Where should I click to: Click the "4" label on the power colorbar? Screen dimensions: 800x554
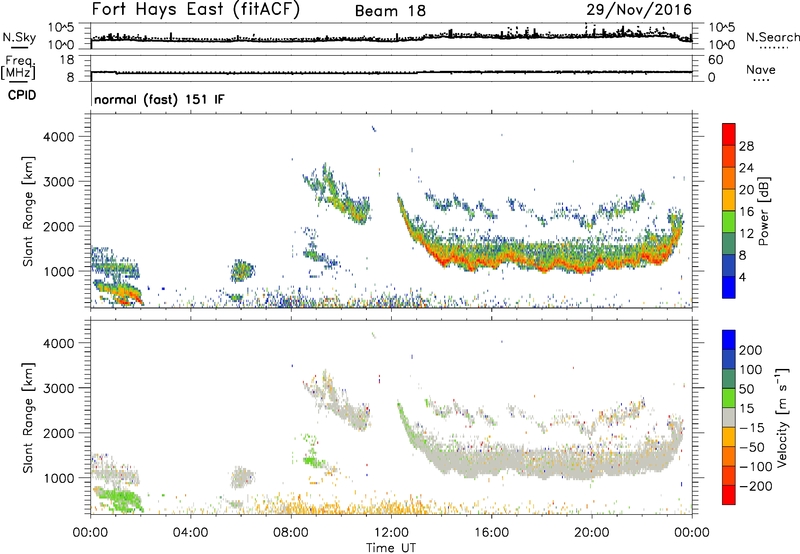click(743, 277)
